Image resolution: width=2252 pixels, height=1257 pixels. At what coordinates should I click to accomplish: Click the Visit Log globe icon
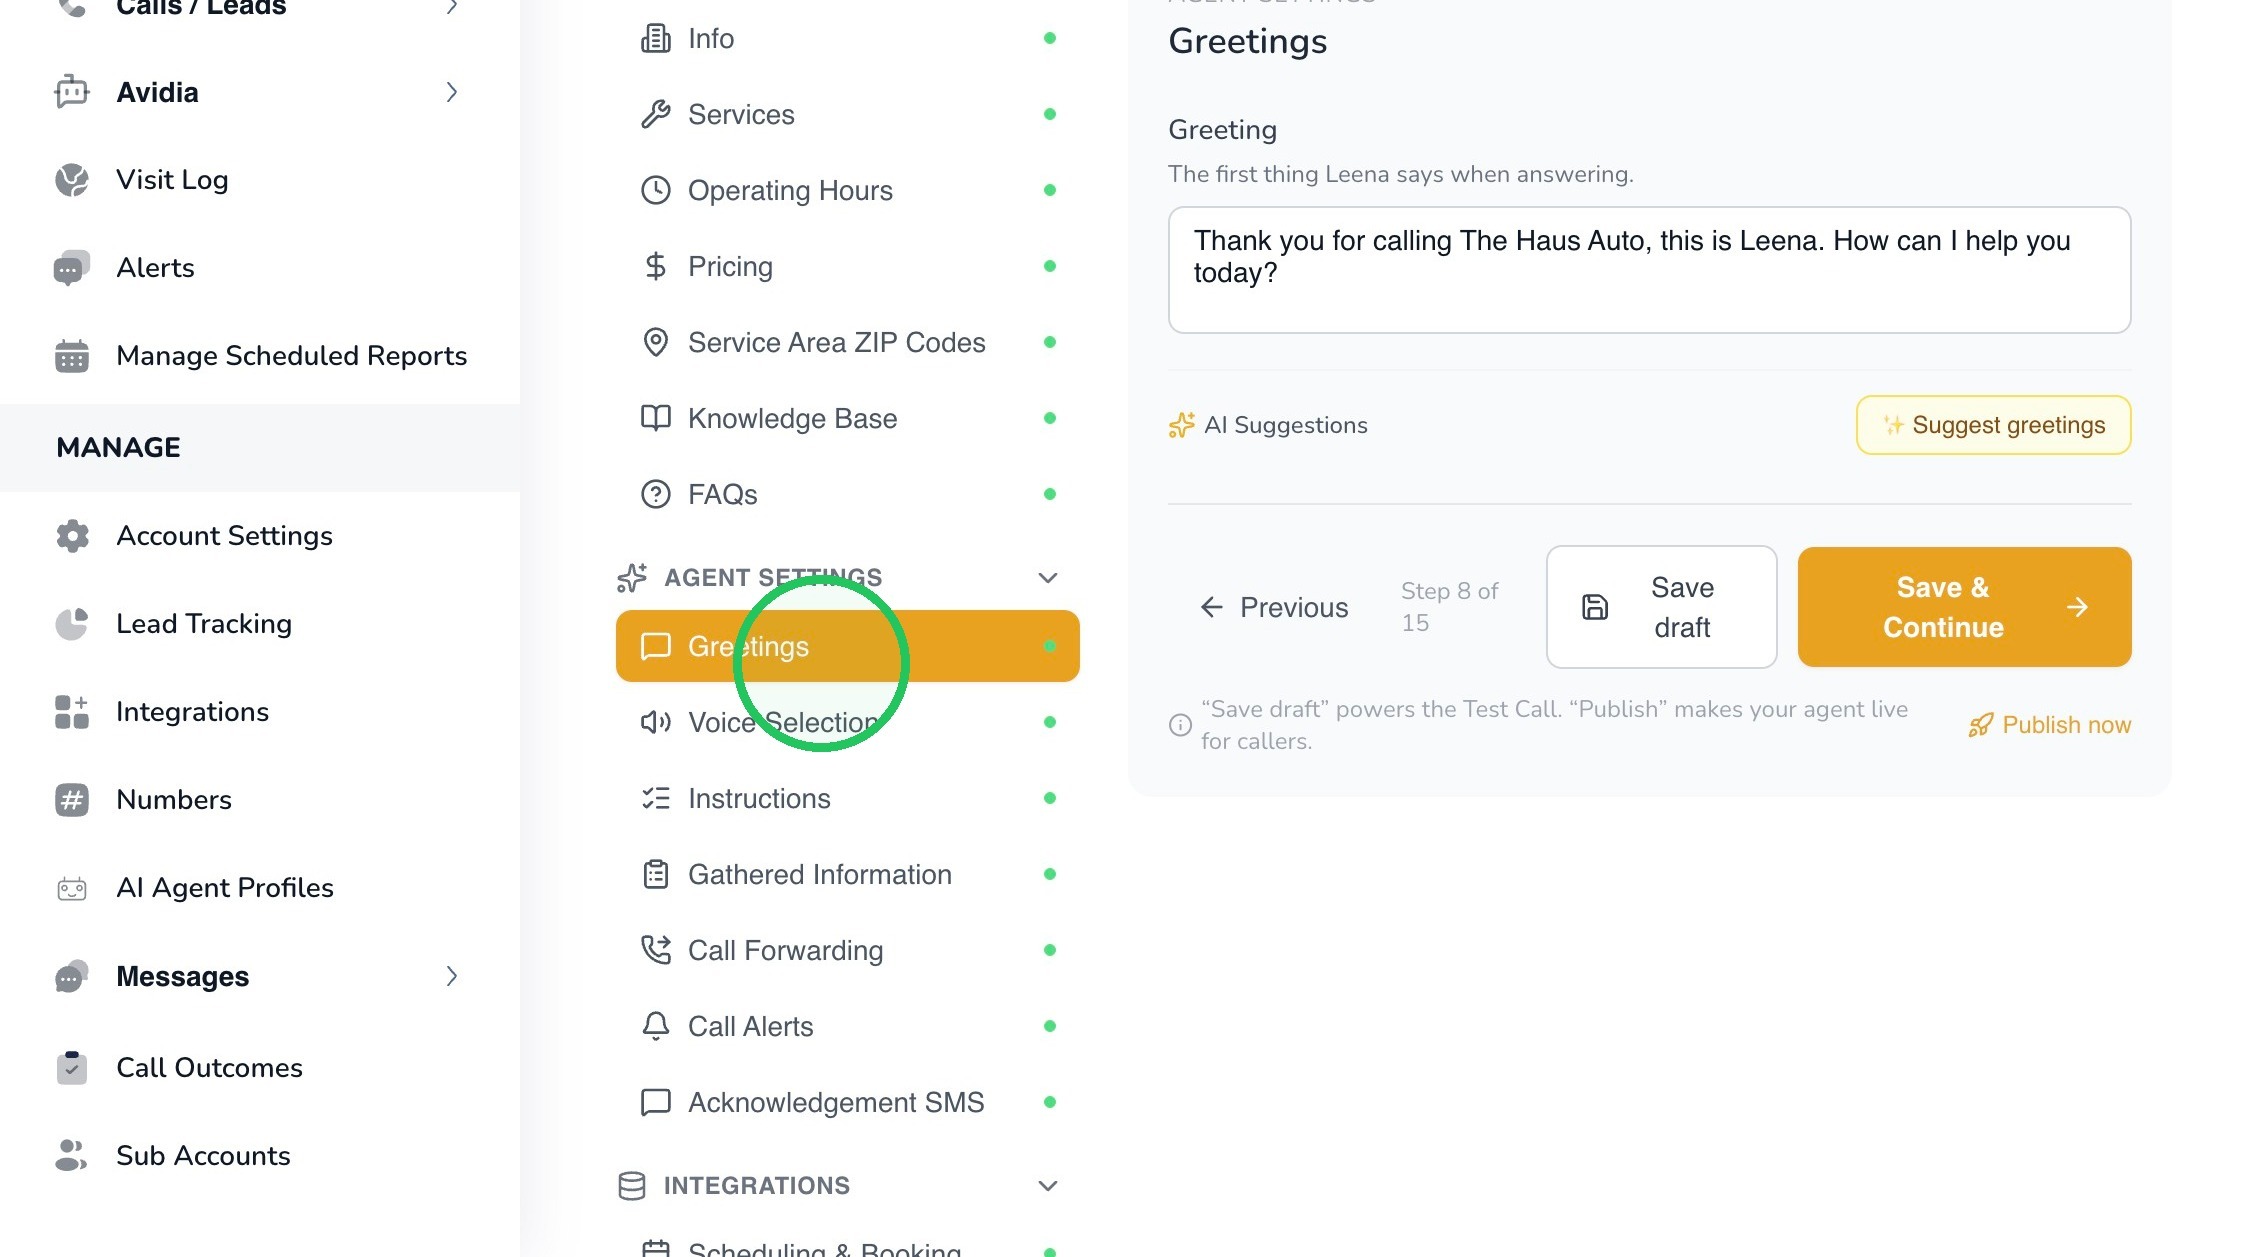pyautogui.click(x=72, y=180)
